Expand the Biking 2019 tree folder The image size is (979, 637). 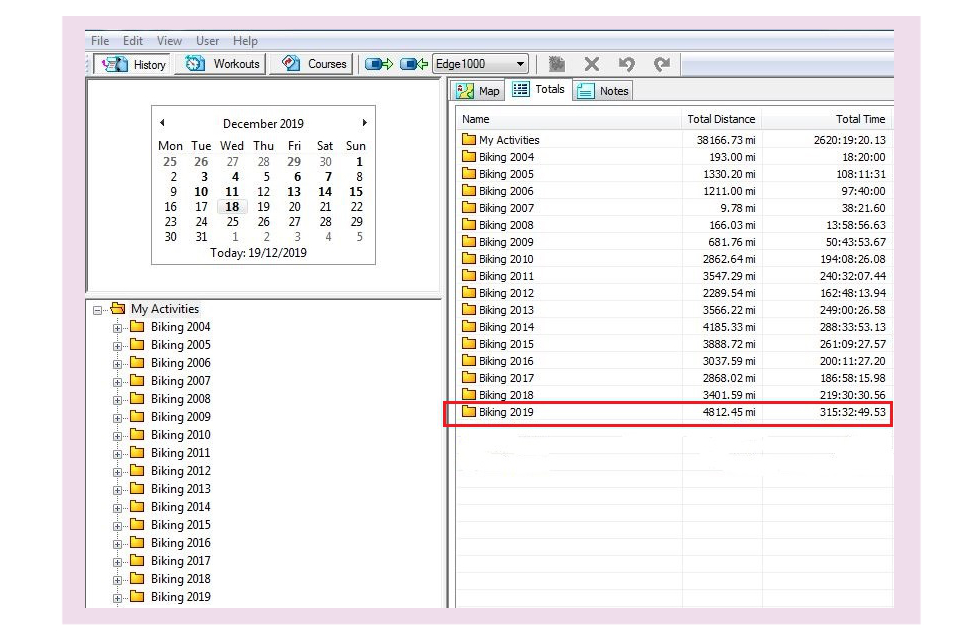(117, 598)
